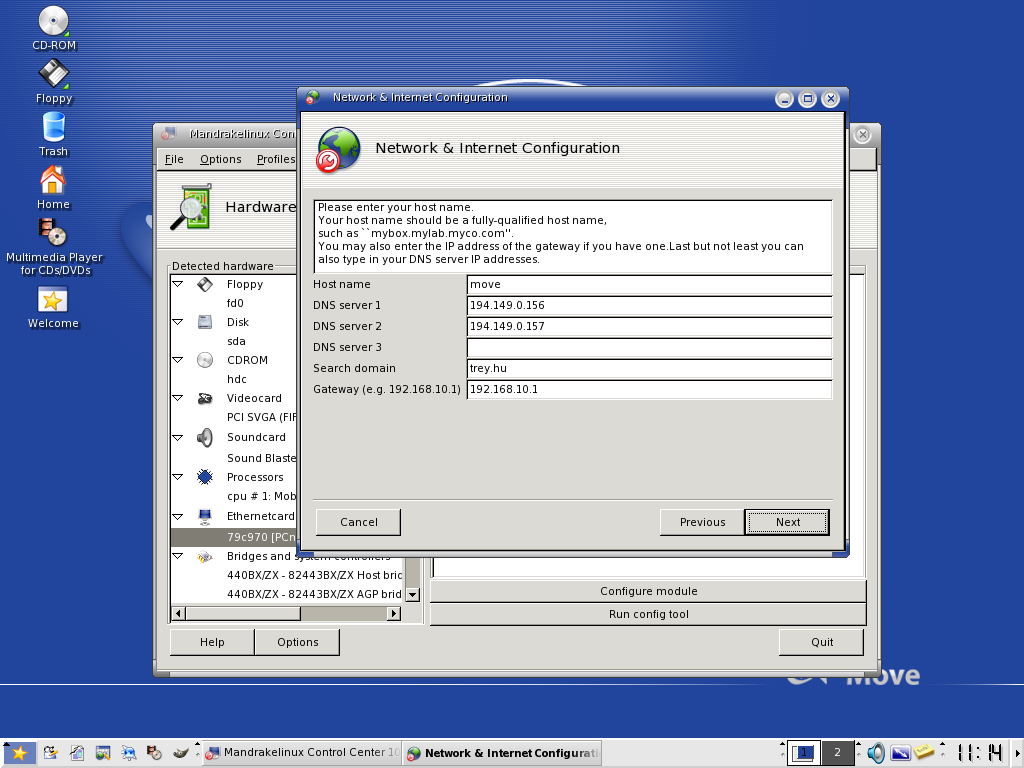Click Quit in the Control Center
This screenshot has height=768, width=1024.
pyautogui.click(x=822, y=642)
